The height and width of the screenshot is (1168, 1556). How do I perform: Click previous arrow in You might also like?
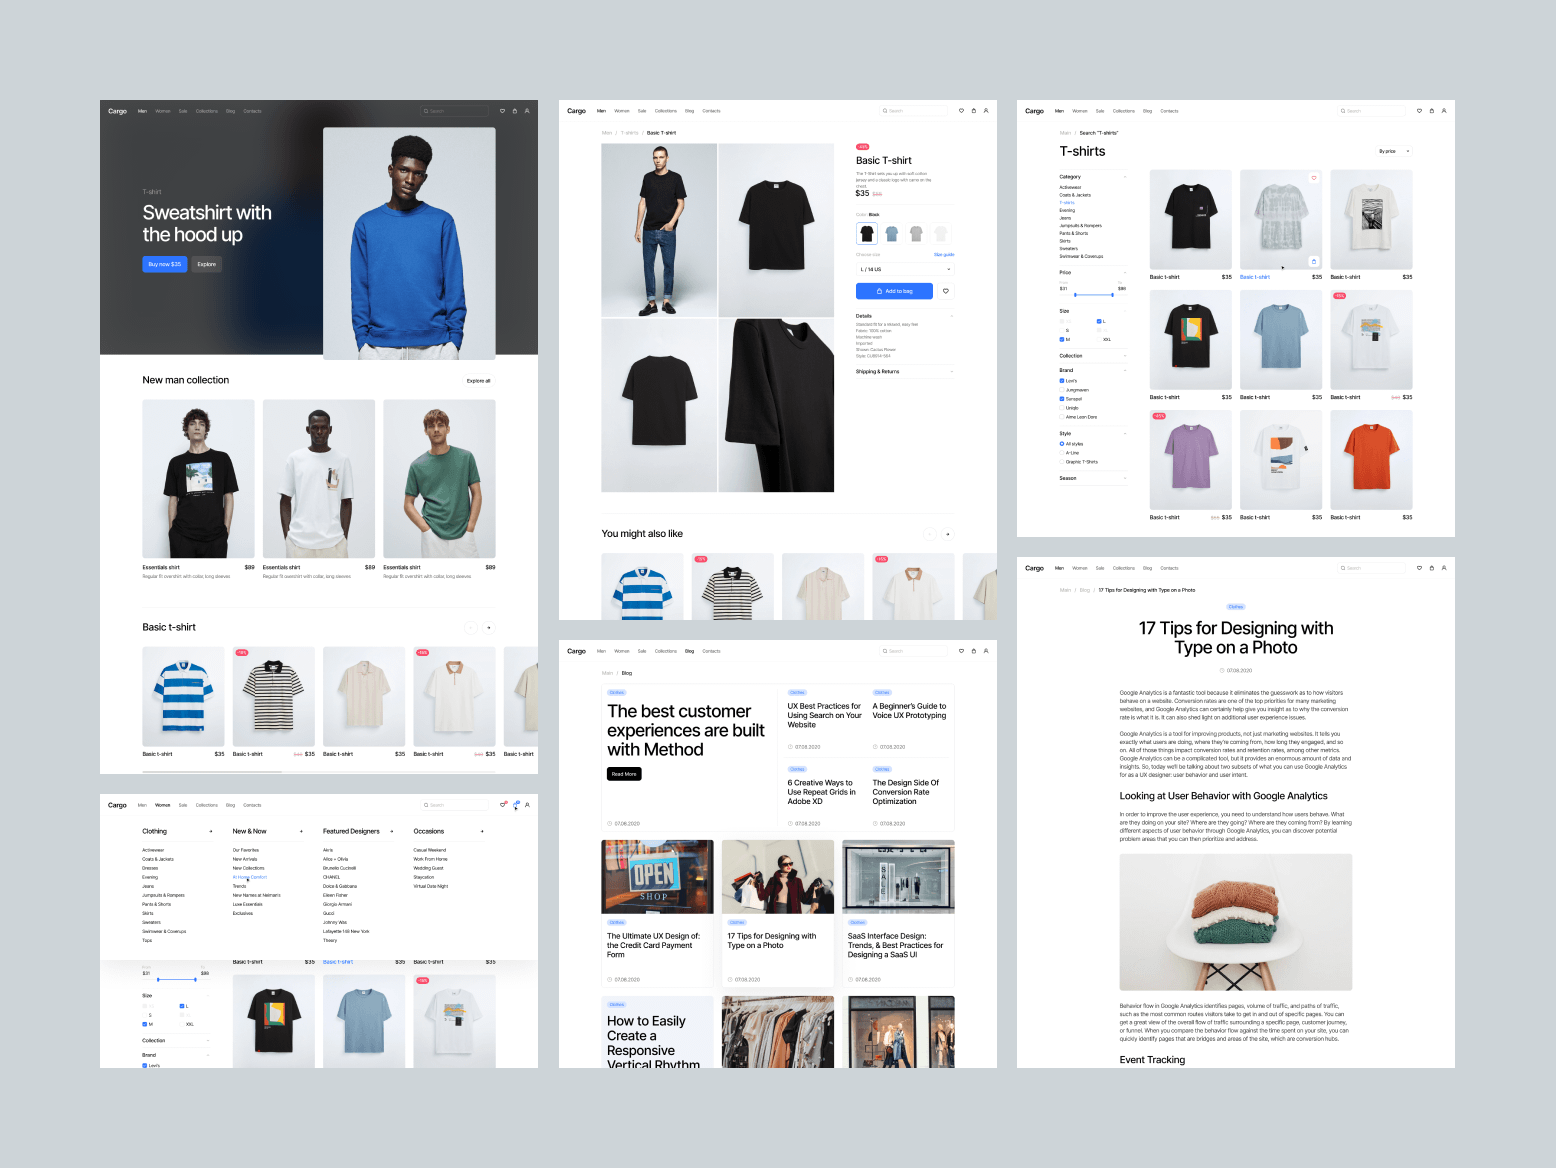[x=929, y=534]
